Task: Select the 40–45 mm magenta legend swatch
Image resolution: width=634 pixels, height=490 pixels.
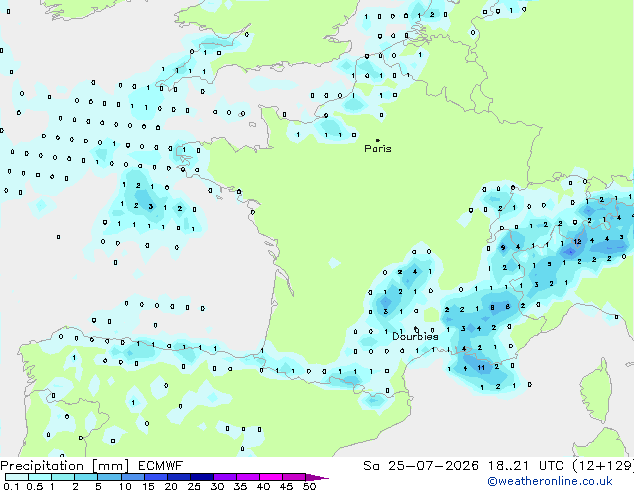Action: click(x=271, y=477)
